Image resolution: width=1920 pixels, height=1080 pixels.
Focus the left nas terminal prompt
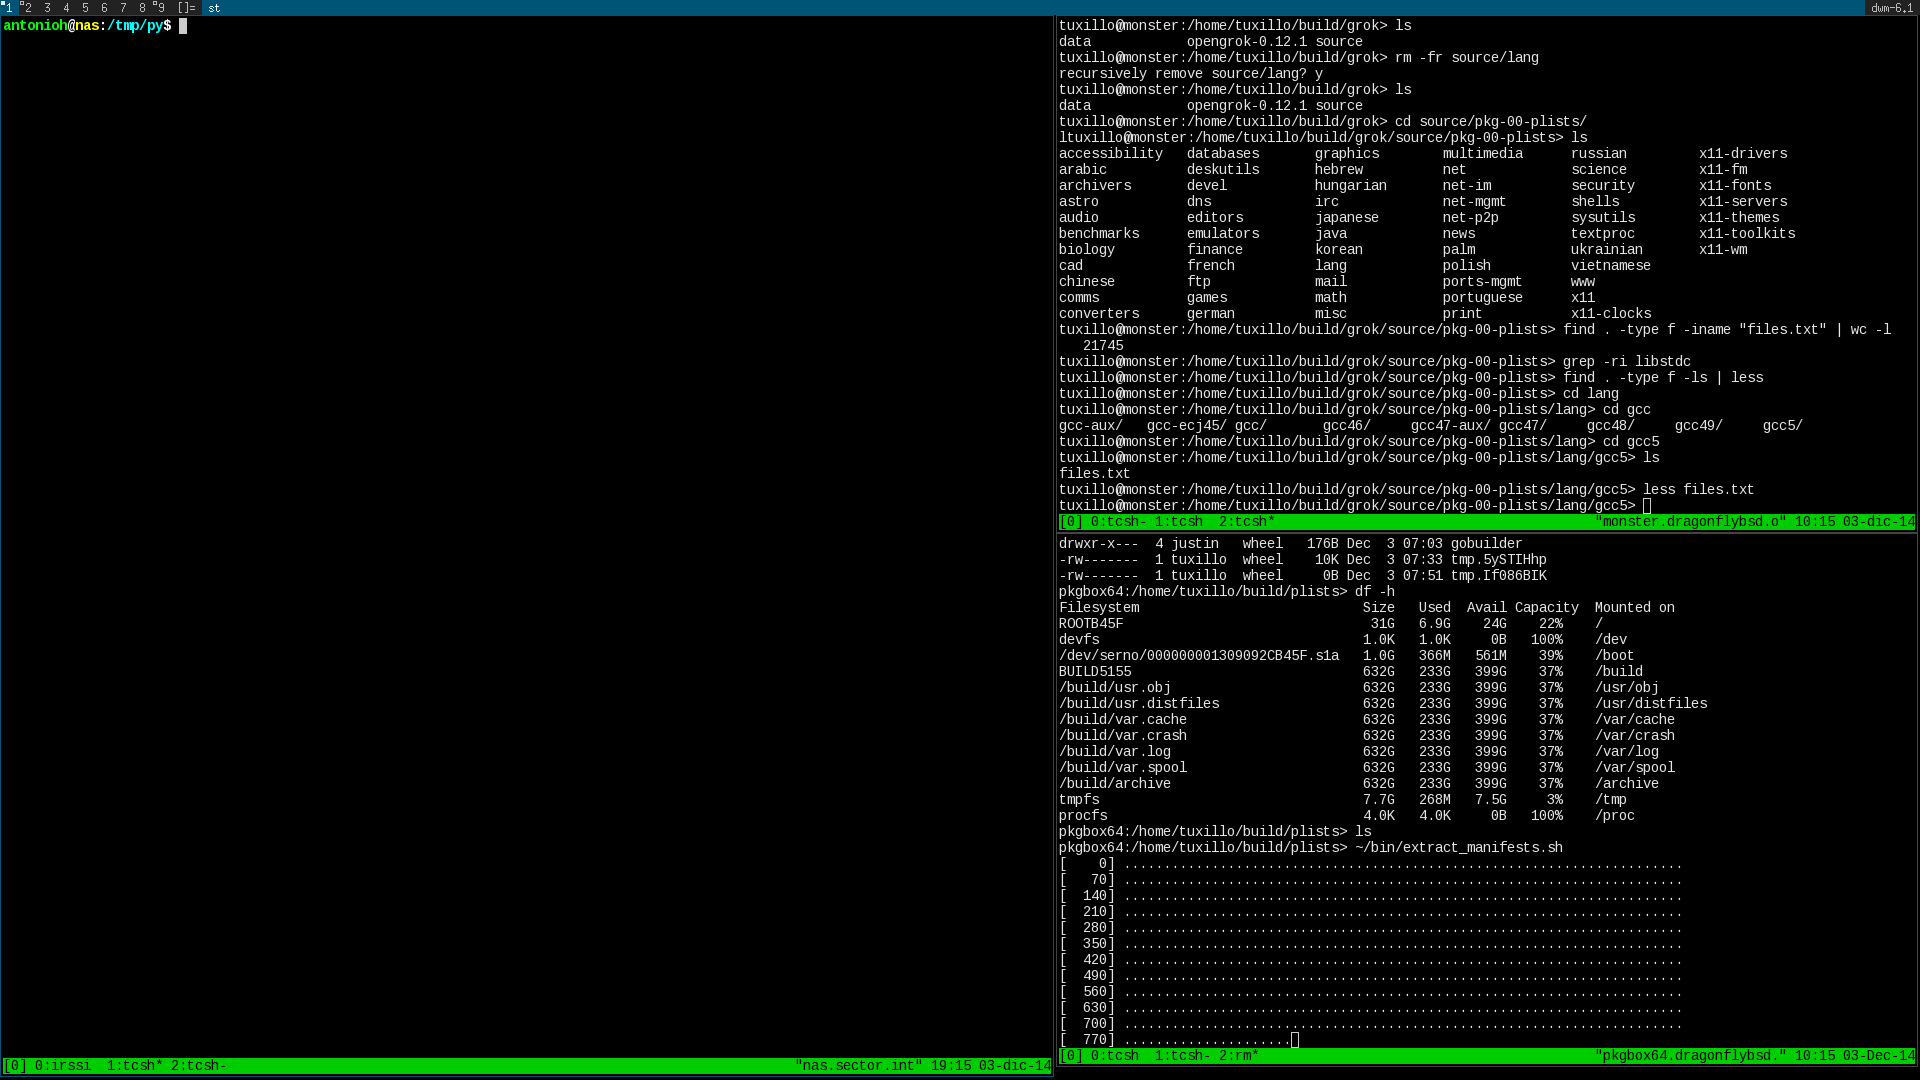183,26
